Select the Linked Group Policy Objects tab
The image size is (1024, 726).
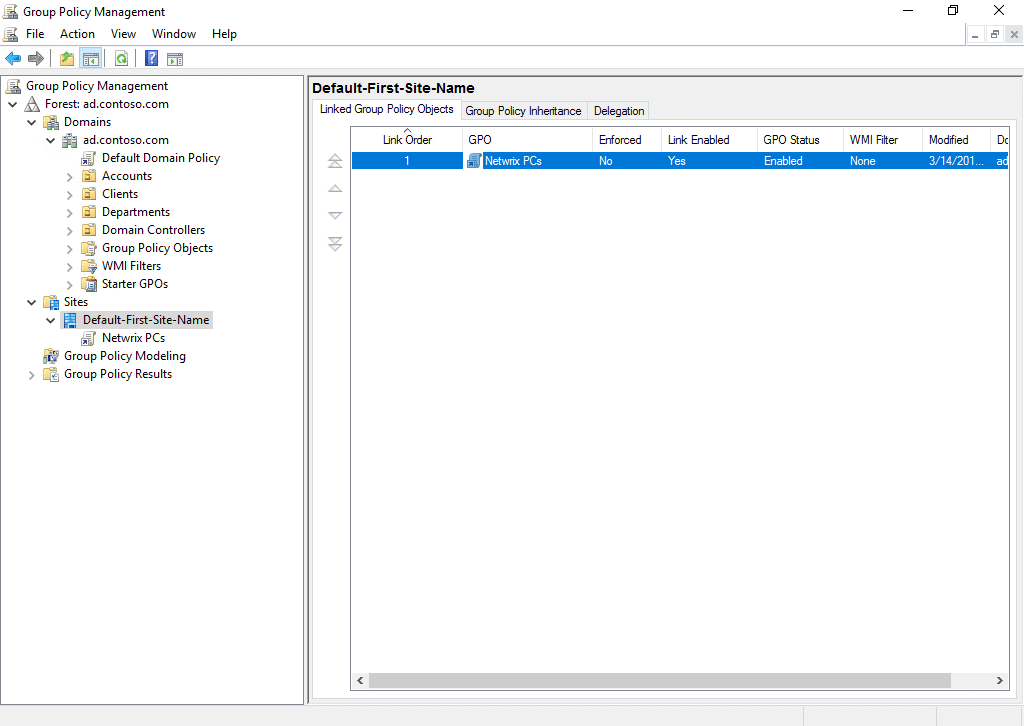pos(387,109)
